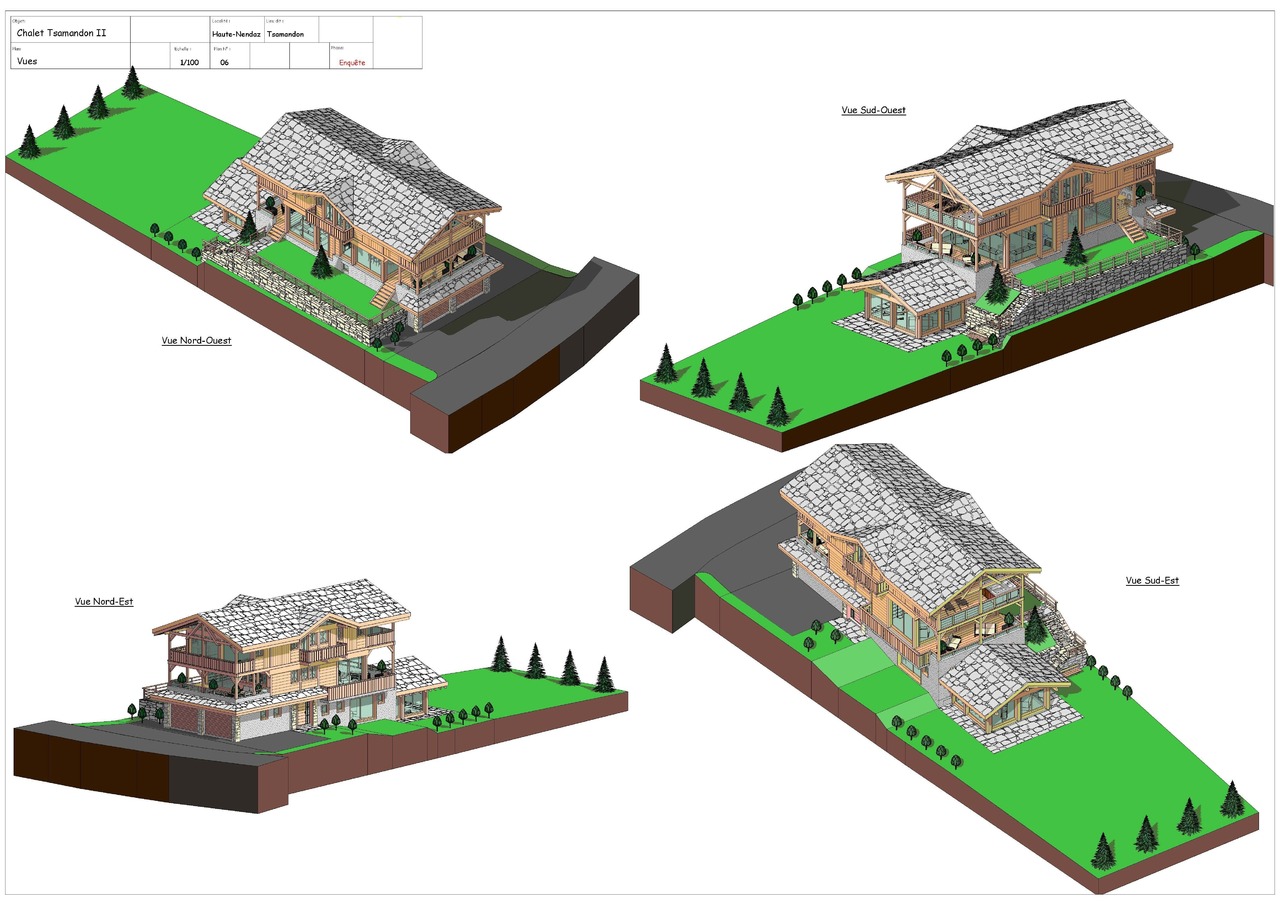Click the 'Haute-Nendaz' locality cell
The width and height of the screenshot is (1280, 905).
pyautogui.click(x=236, y=34)
